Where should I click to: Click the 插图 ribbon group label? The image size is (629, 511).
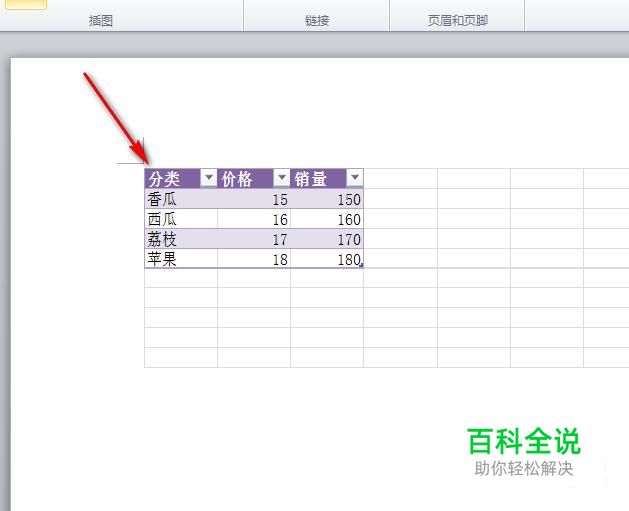click(101, 20)
